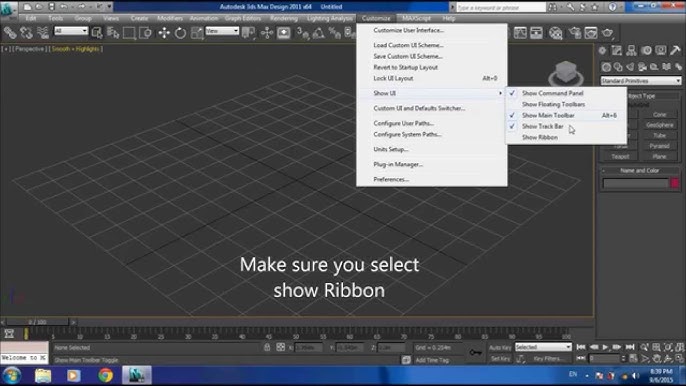
Task: Open the Standard Primitives dropdown
Action: click(x=640, y=81)
